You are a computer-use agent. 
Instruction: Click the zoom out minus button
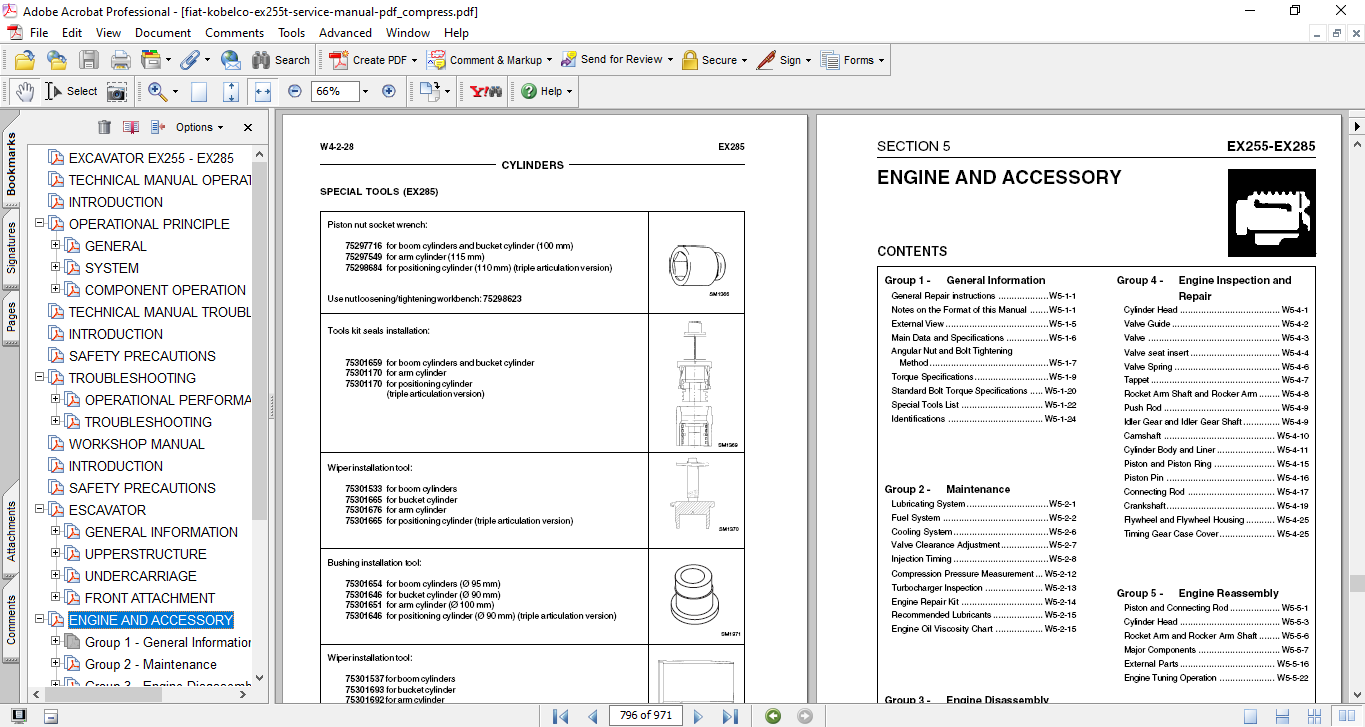(295, 91)
